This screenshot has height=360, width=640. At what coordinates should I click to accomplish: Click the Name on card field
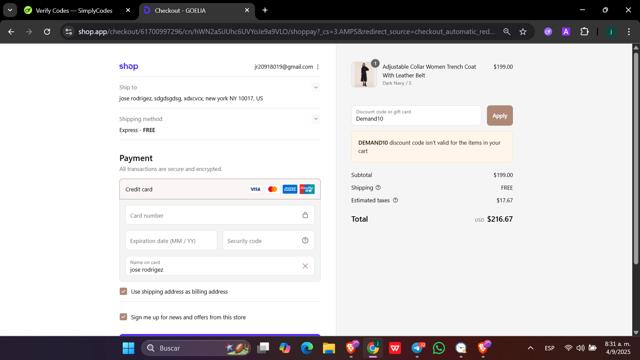point(220,266)
